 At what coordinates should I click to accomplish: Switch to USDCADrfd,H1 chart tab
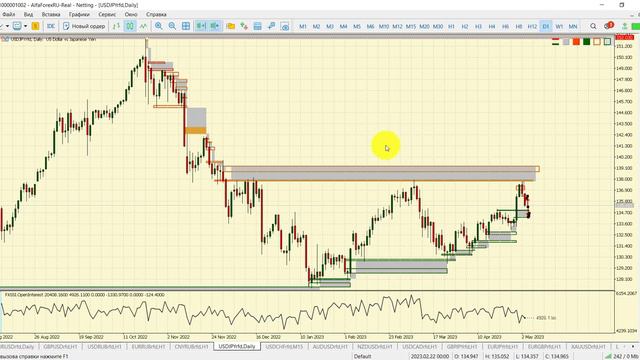(419, 347)
